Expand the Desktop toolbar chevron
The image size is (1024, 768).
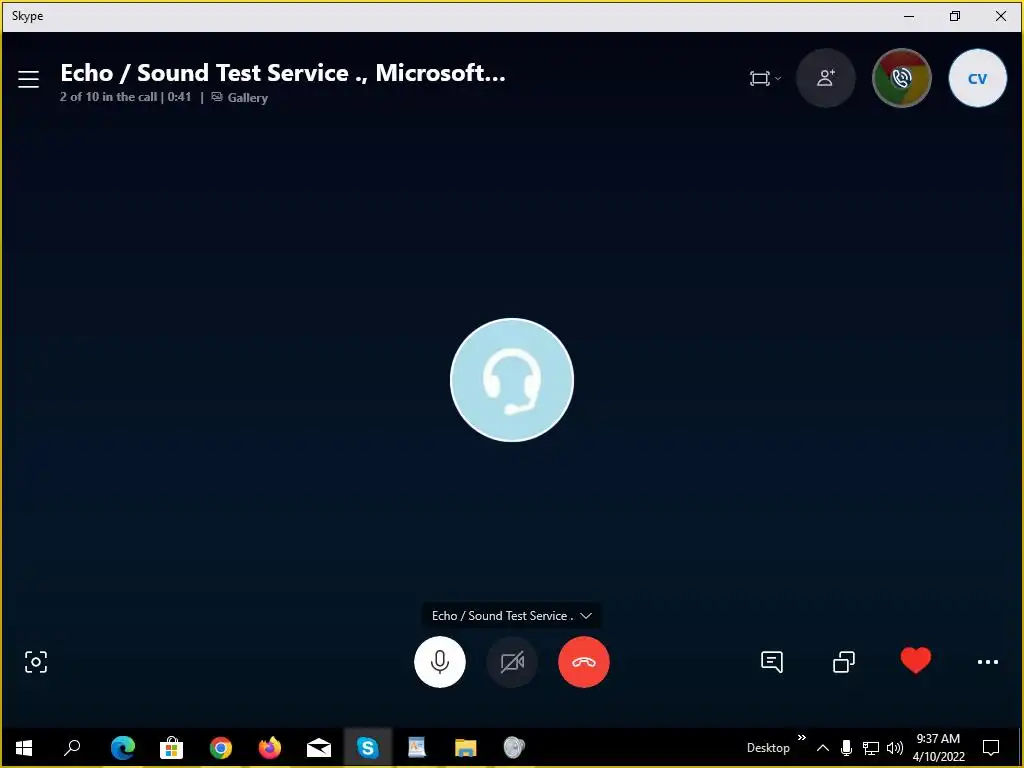coord(802,738)
